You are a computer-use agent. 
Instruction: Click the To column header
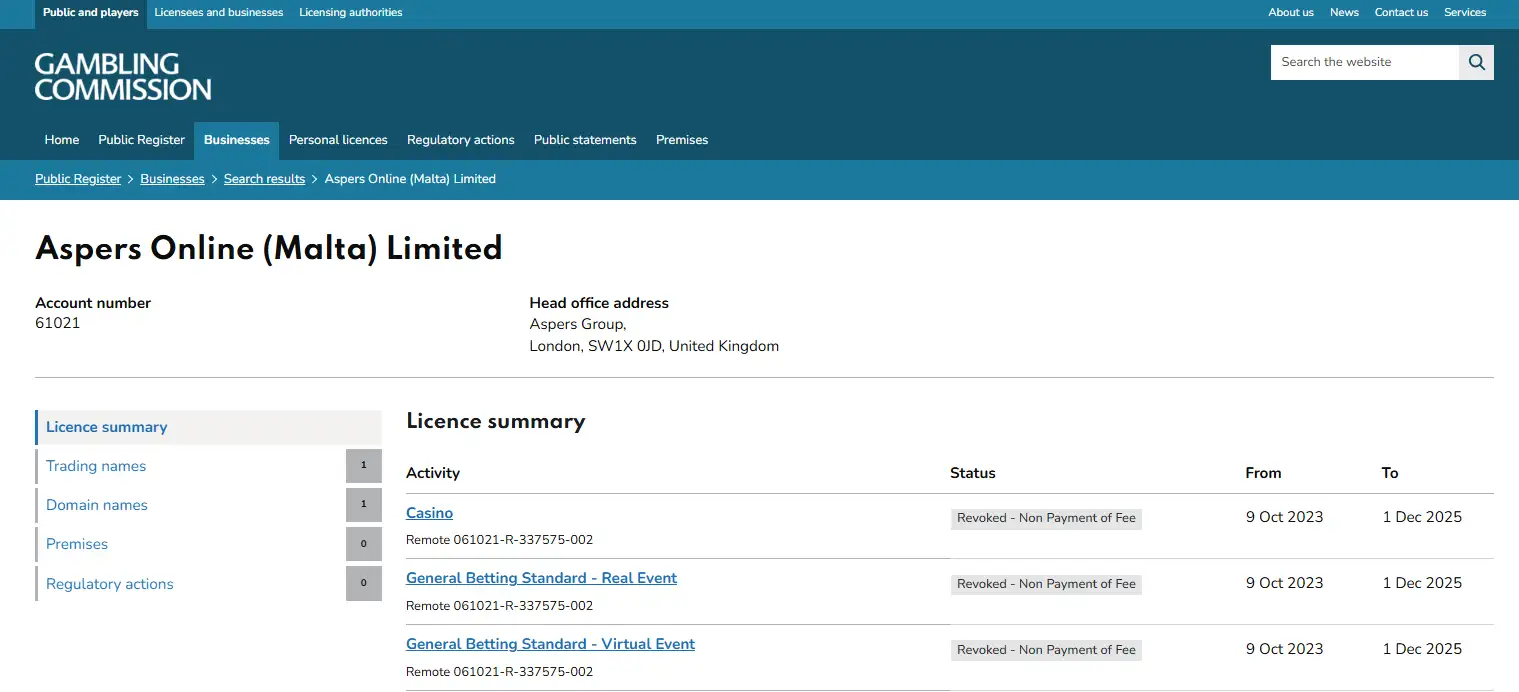1390,473
